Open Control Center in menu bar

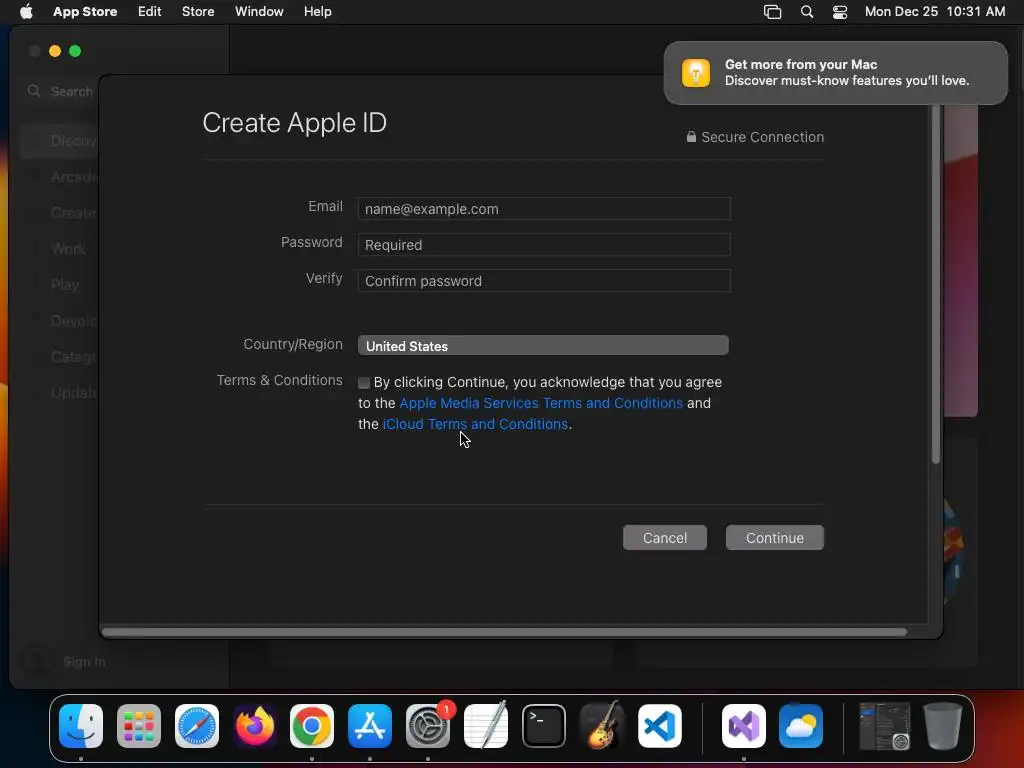point(840,12)
